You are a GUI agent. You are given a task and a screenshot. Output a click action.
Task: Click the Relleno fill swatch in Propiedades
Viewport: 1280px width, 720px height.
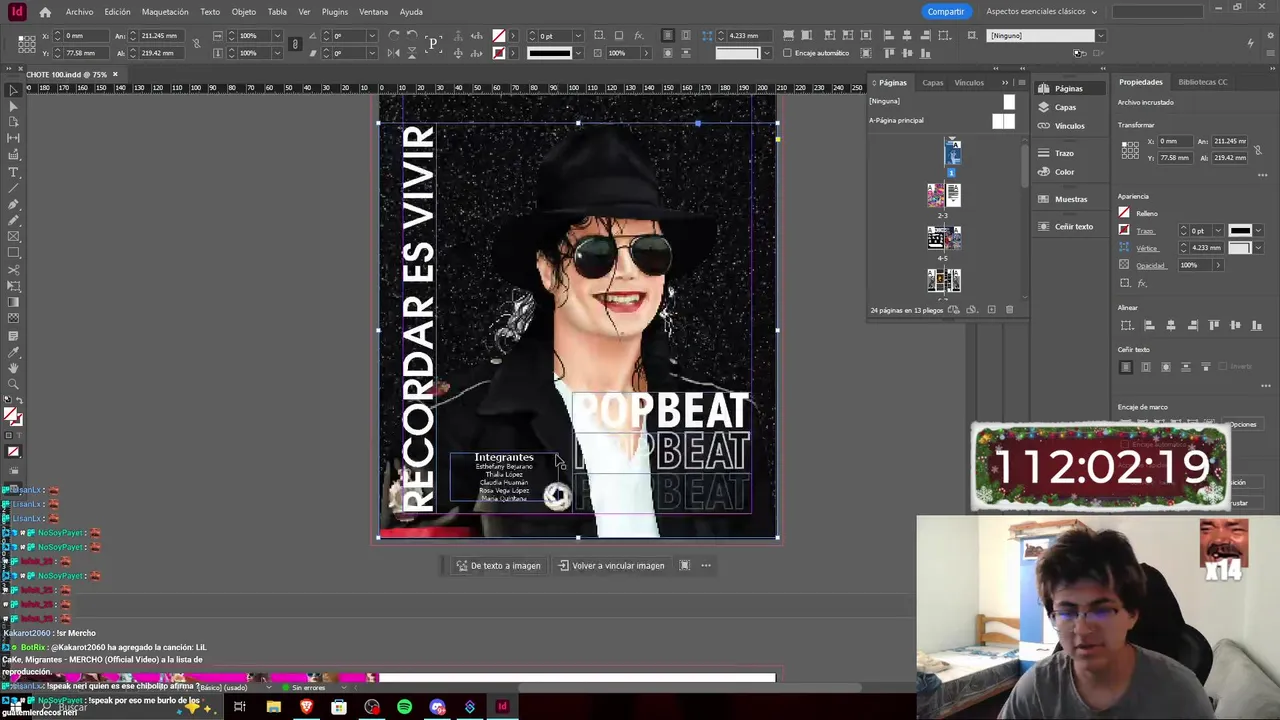coord(1124,213)
